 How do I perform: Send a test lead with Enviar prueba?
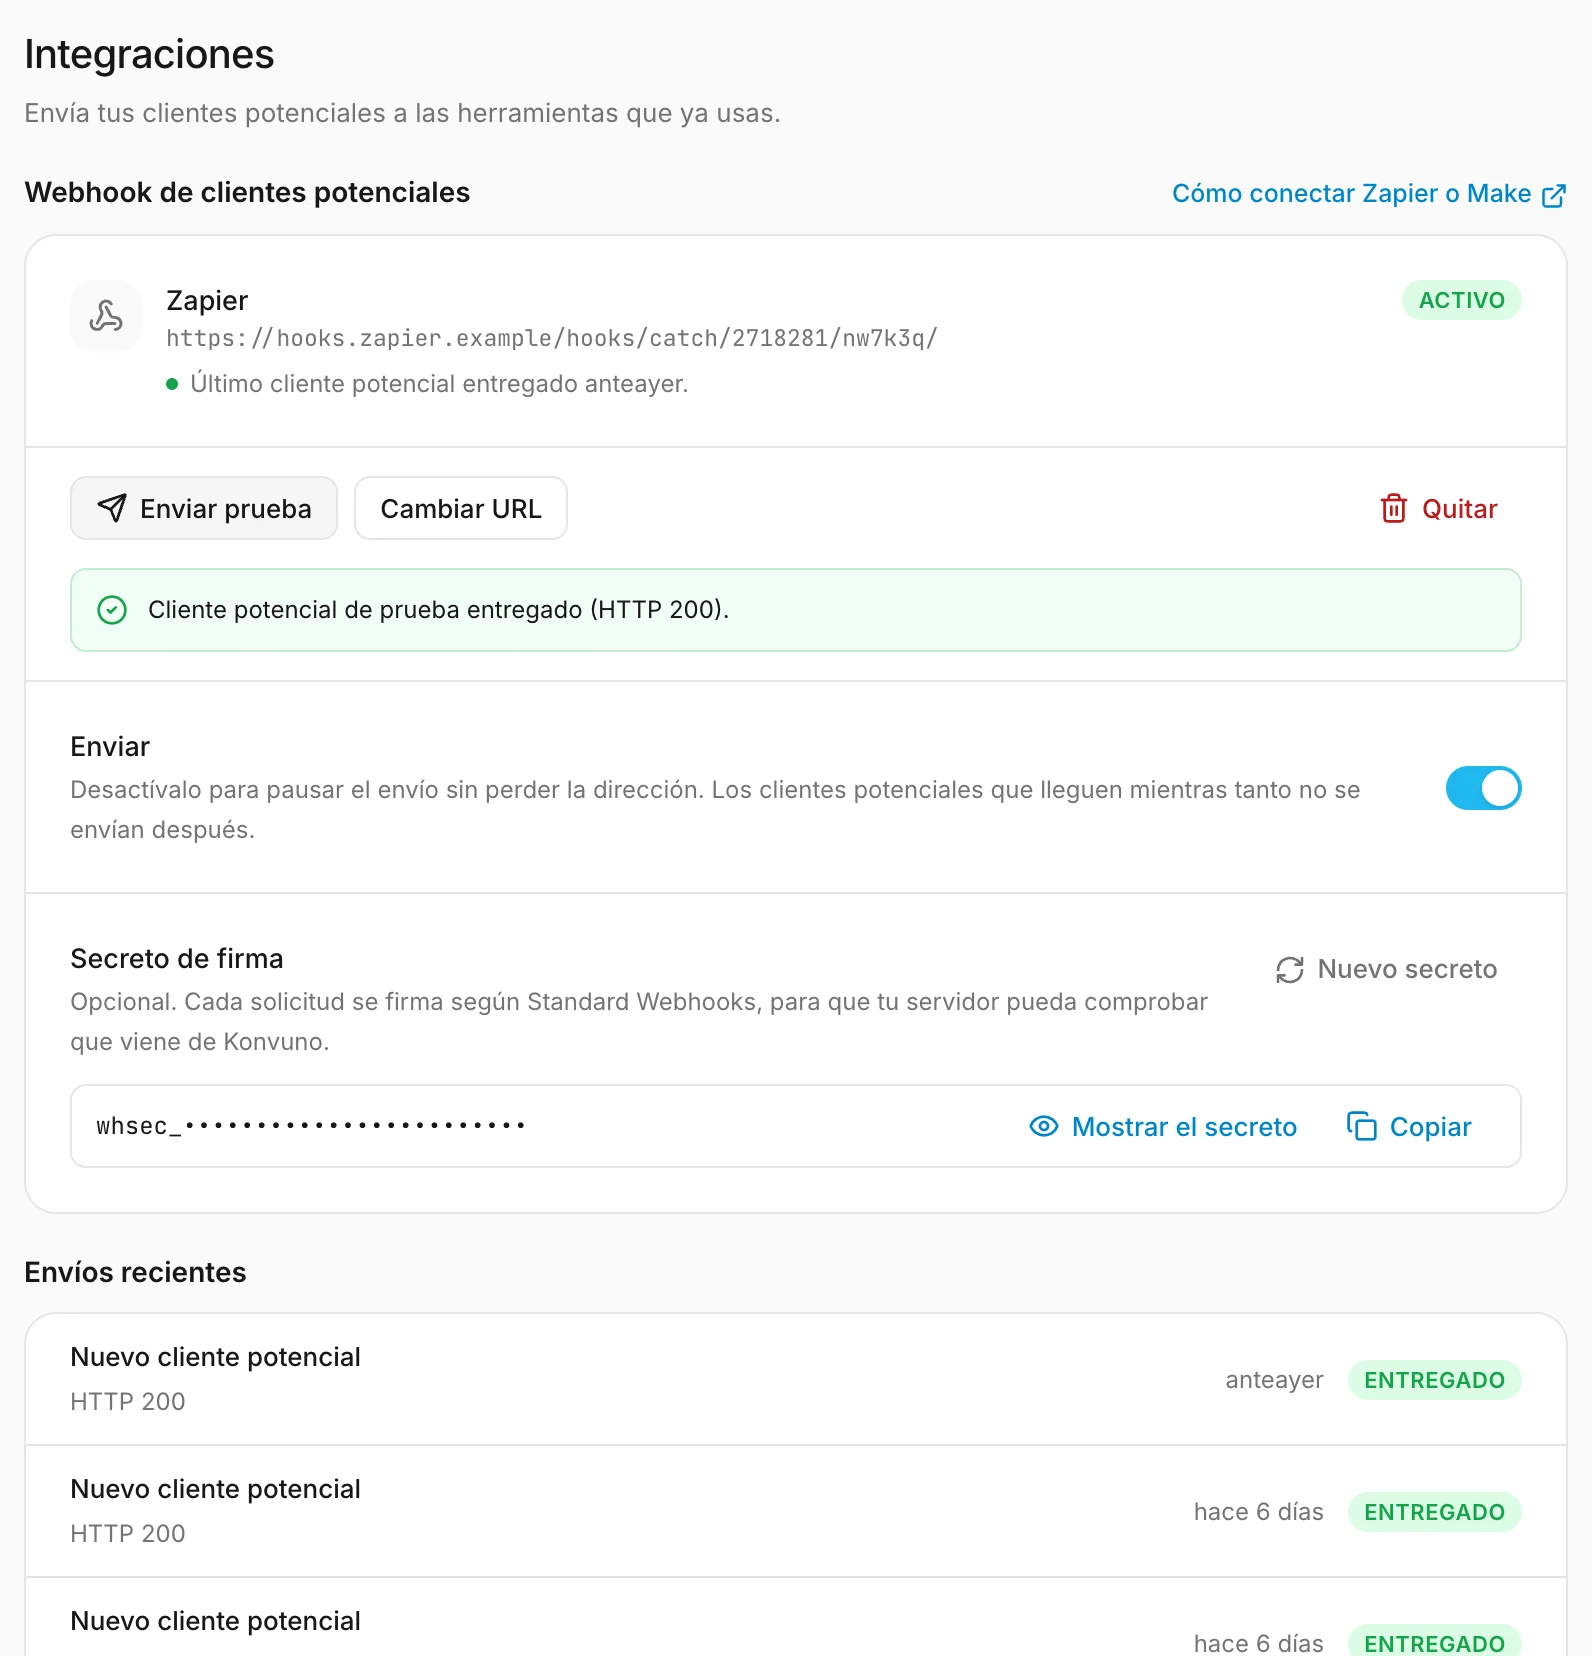tap(204, 508)
